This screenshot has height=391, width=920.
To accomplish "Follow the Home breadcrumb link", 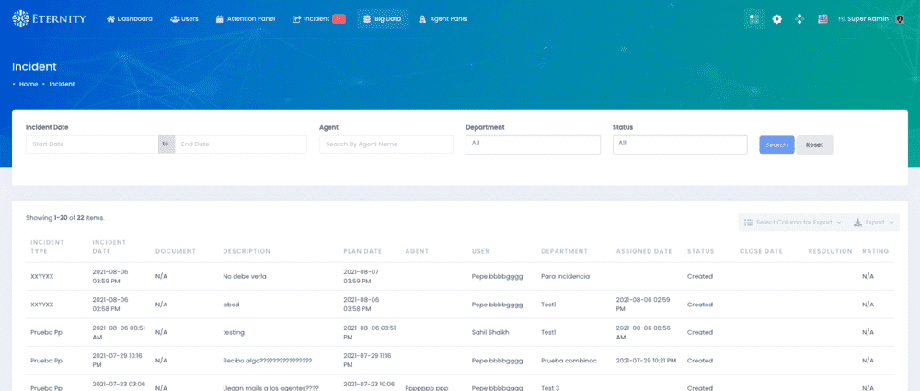I will pos(28,85).
